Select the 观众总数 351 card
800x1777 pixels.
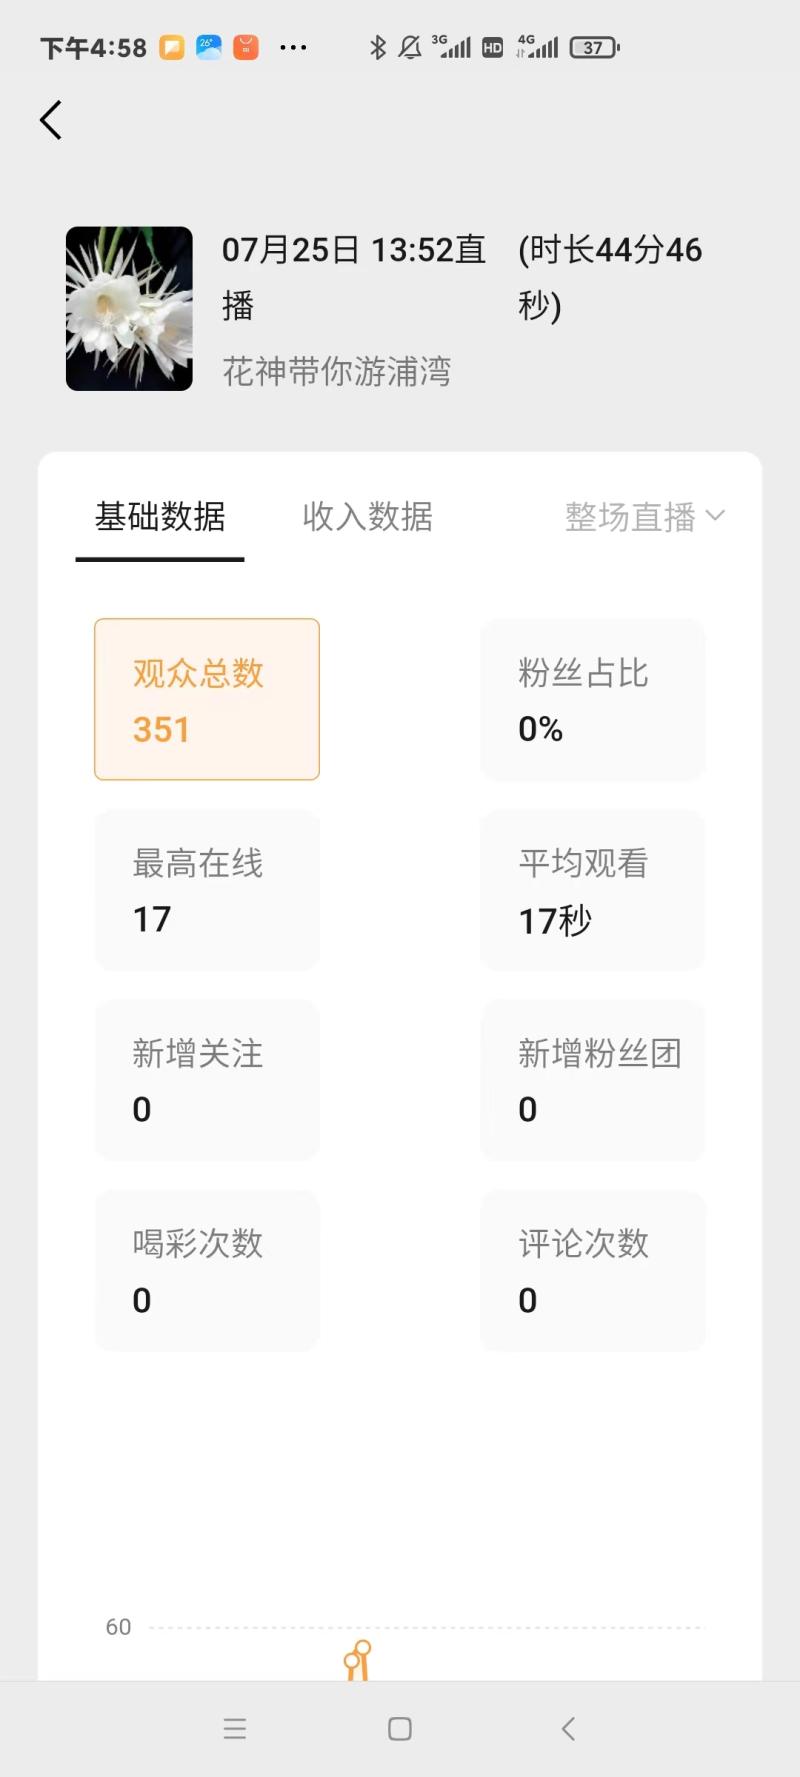pos(207,699)
